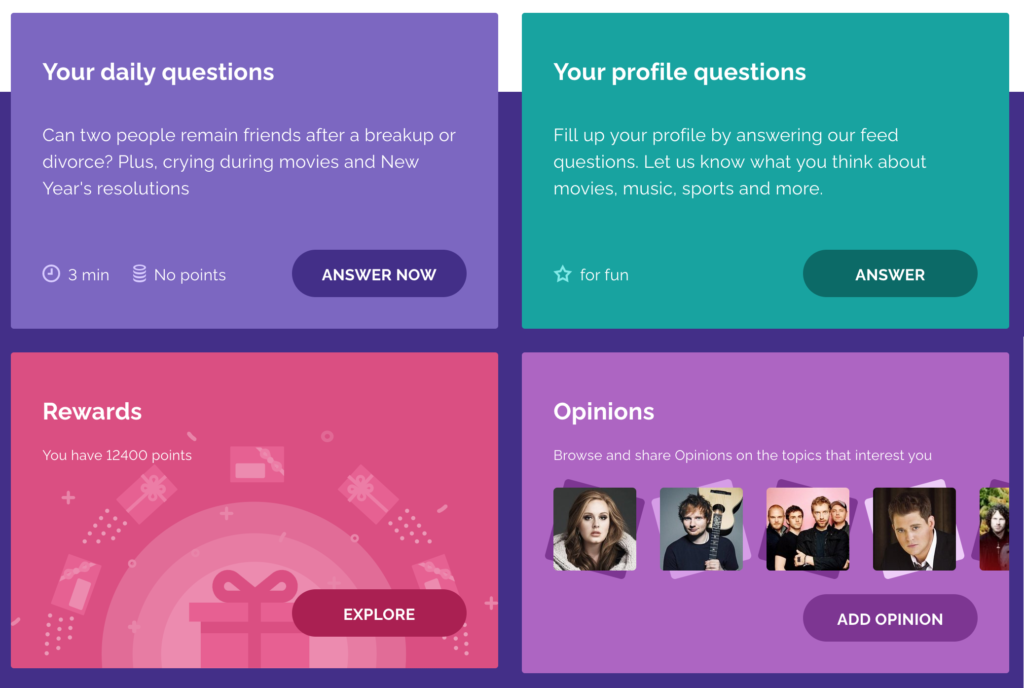This screenshot has height=688, width=1024.
Task: Select the thumbnail of man in suit
Action: [x=914, y=529]
